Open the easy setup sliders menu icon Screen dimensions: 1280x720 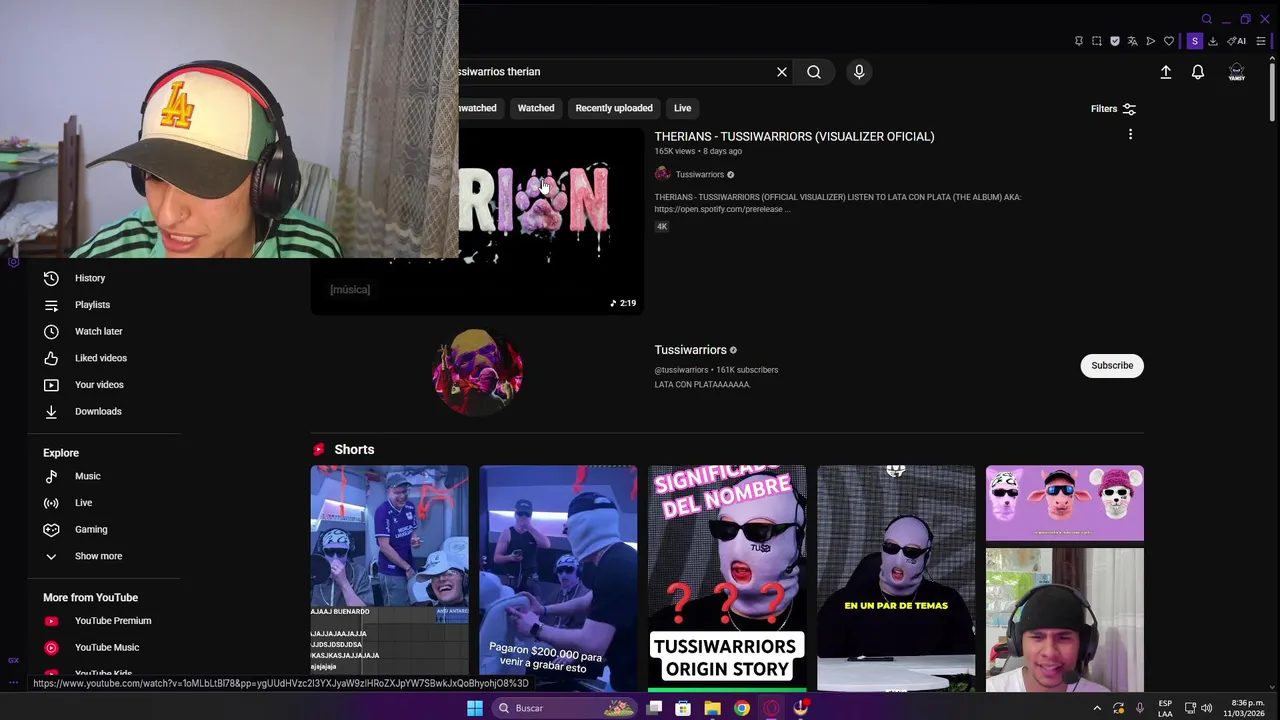coord(1261,41)
